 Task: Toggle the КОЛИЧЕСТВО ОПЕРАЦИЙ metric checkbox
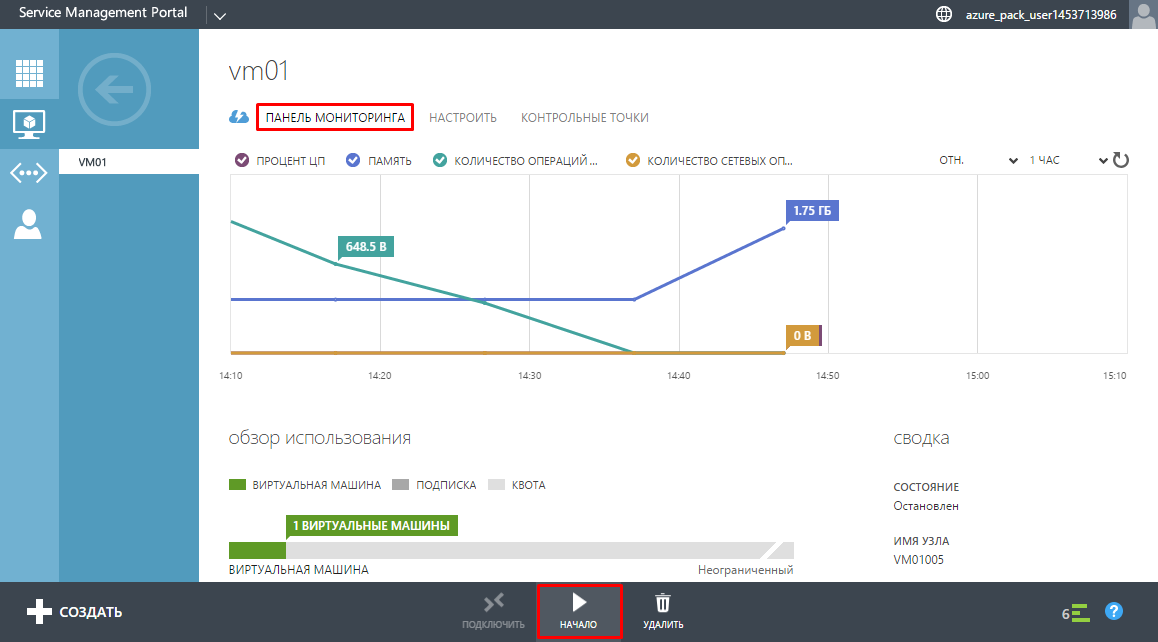pos(440,160)
